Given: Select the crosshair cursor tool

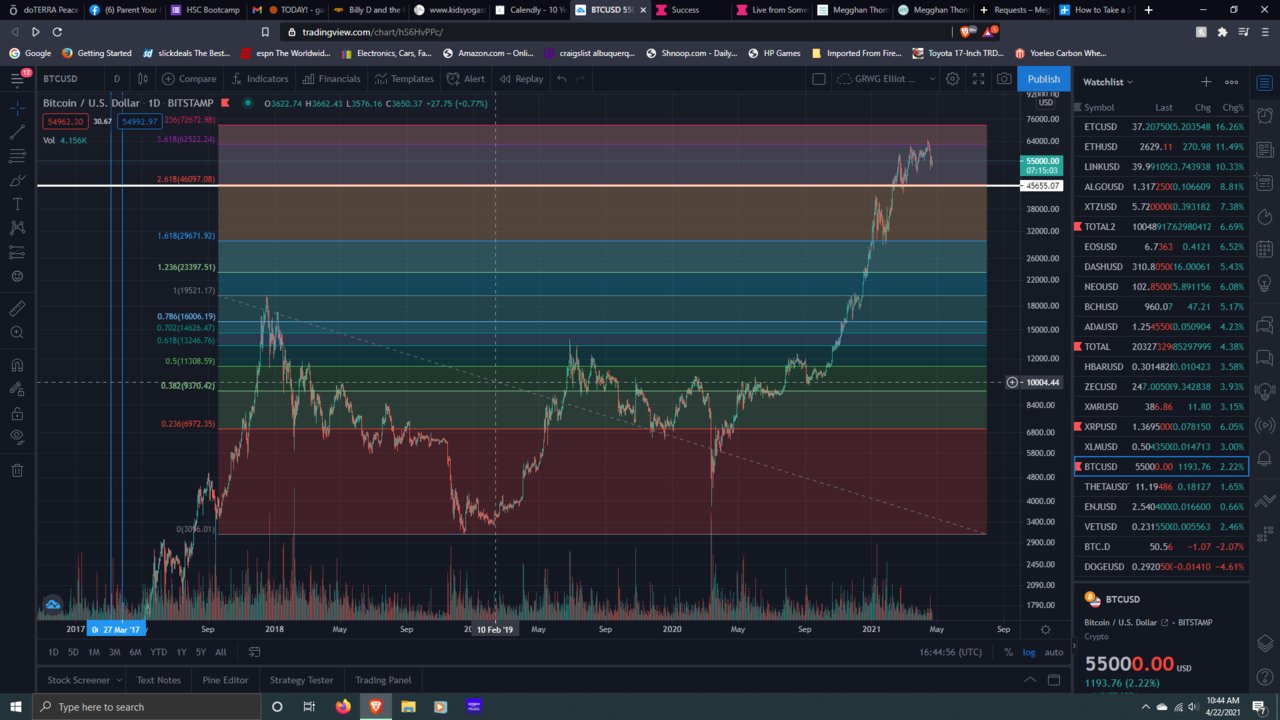Looking at the screenshot, I should 17,107.
